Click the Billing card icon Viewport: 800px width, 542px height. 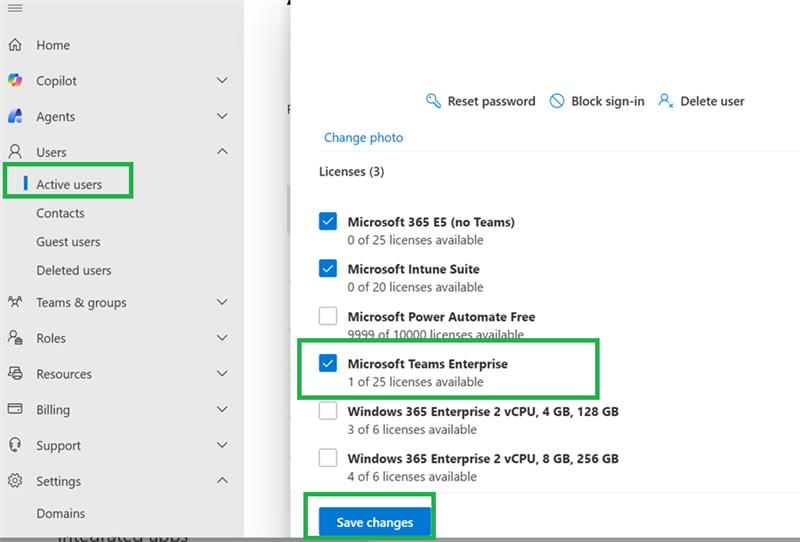(x=15, y=409)
